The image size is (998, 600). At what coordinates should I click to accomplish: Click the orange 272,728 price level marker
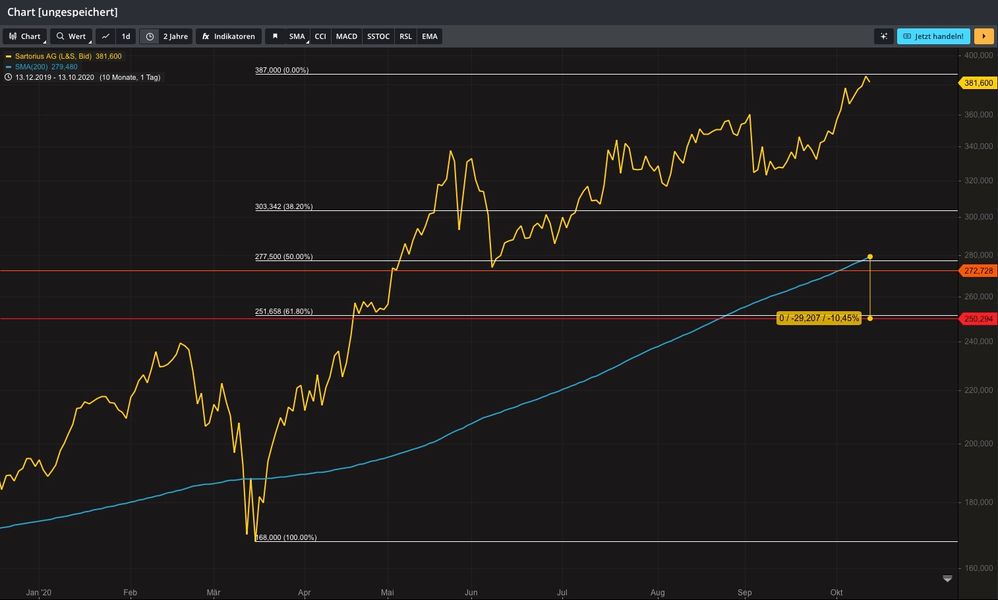[x=977, y=271]
